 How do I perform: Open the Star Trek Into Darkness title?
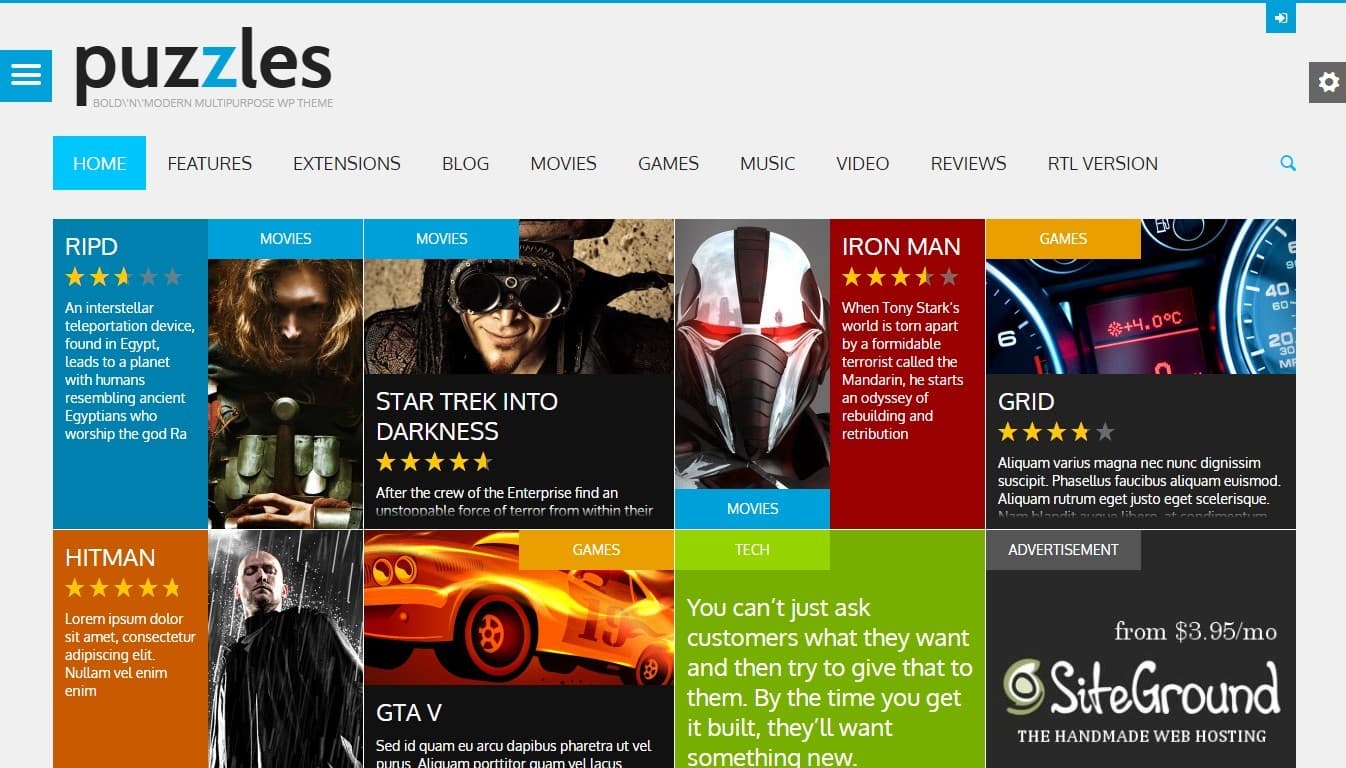[467, 416]
